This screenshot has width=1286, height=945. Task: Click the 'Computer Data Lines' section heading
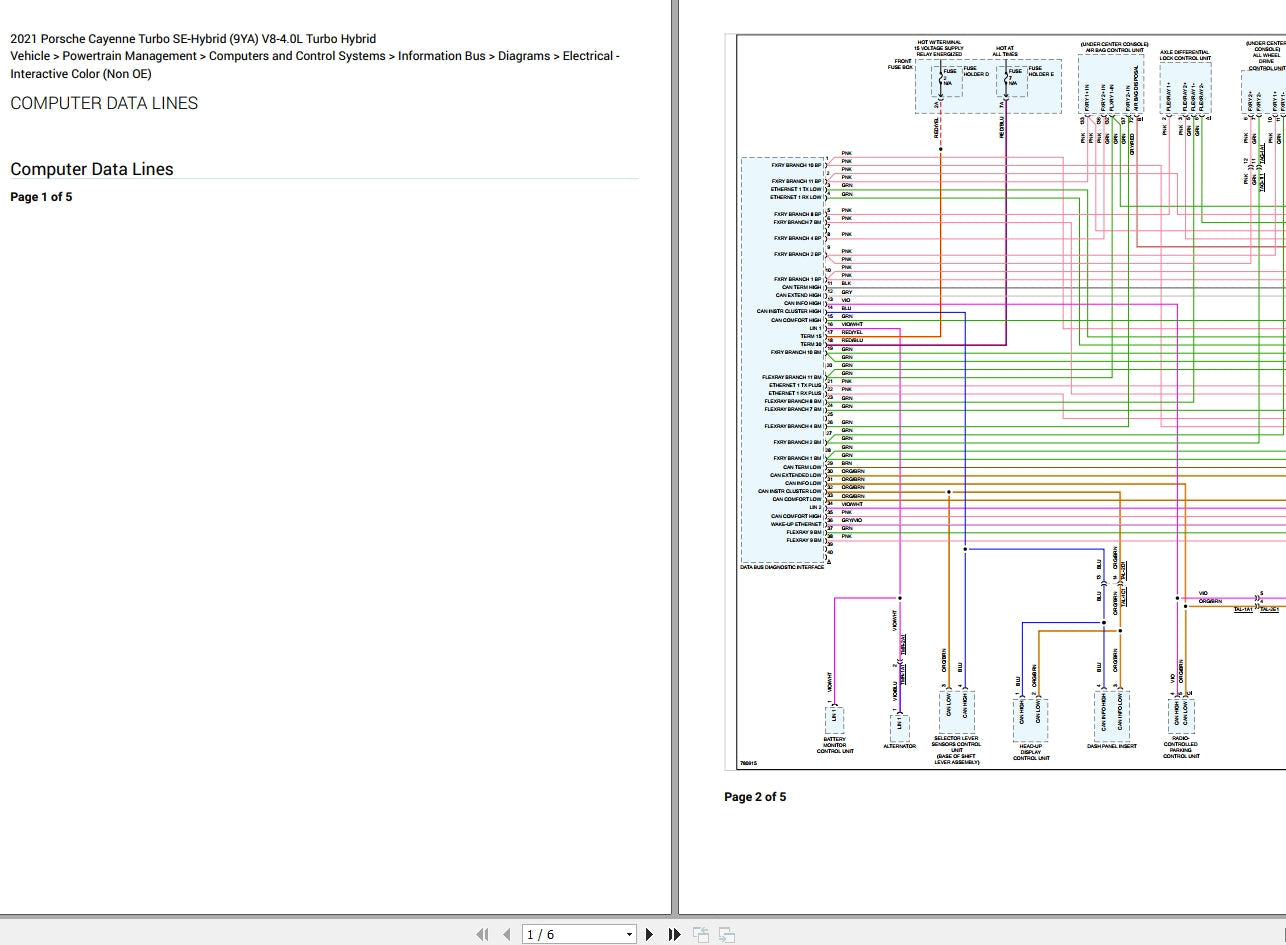[92, 169]
